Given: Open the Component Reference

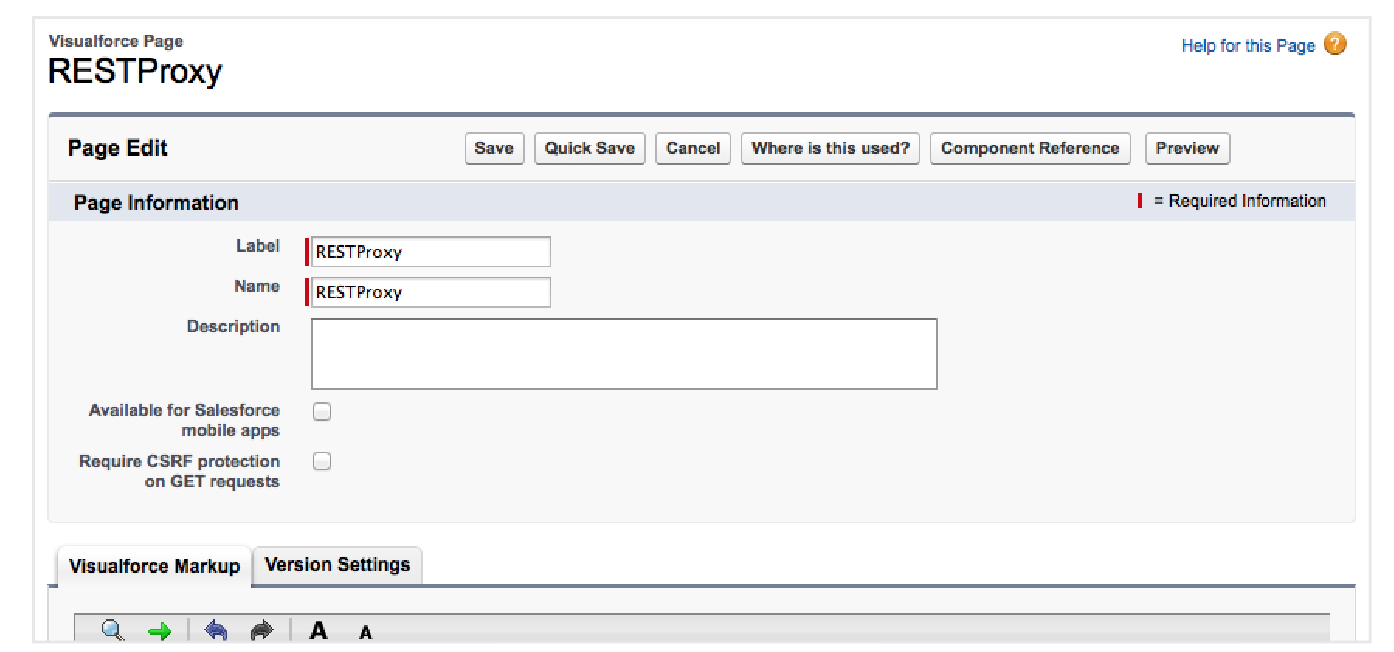Looking at the screenshot, I should point(1030,148).
